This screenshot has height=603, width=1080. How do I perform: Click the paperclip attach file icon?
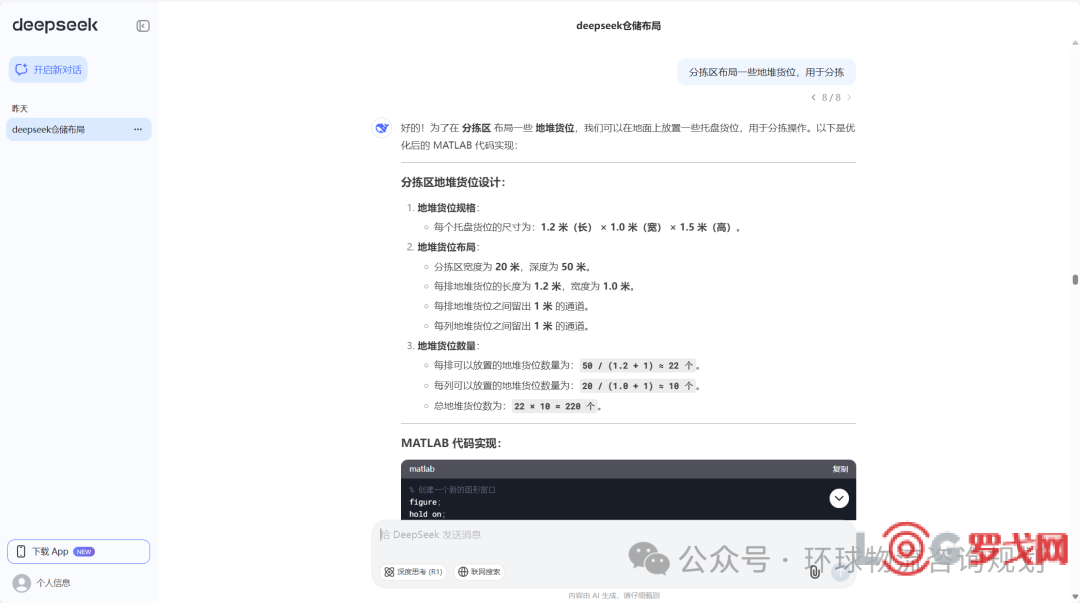click(x=815, y=572)
